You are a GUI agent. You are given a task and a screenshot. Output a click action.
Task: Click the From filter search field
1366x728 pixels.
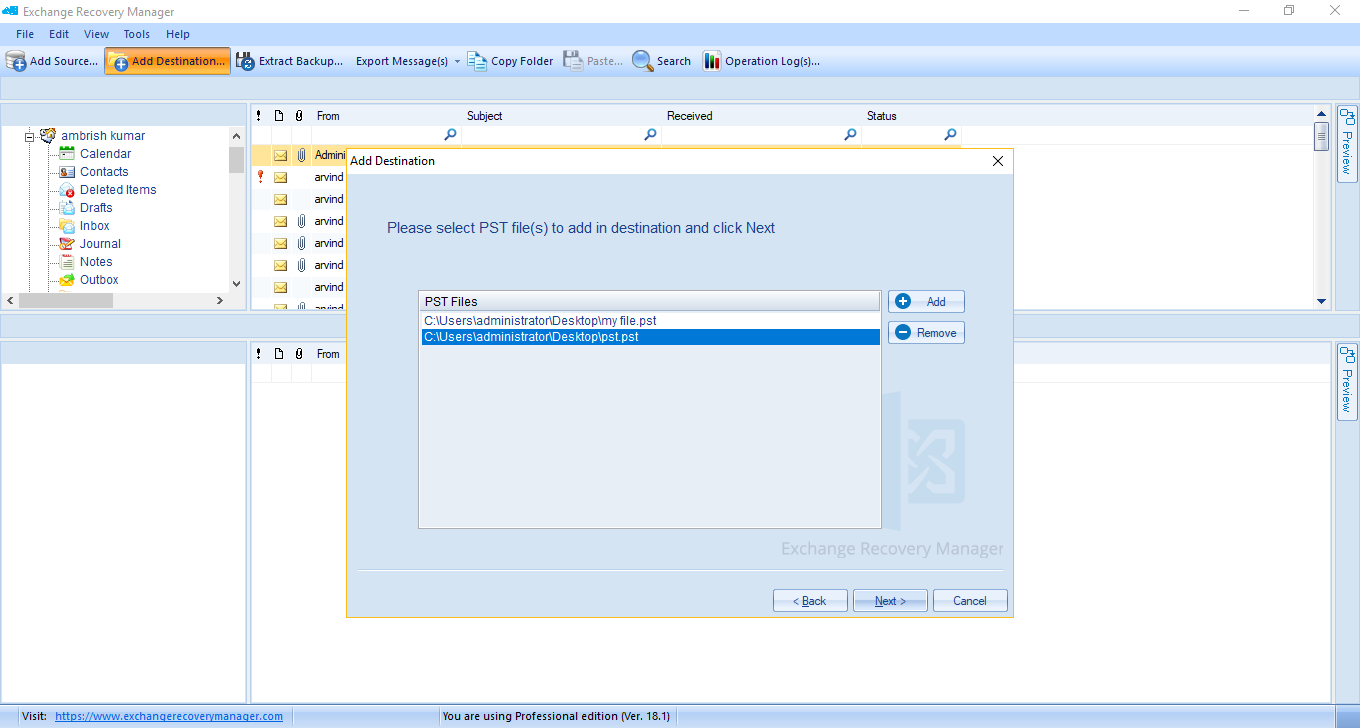385,135
